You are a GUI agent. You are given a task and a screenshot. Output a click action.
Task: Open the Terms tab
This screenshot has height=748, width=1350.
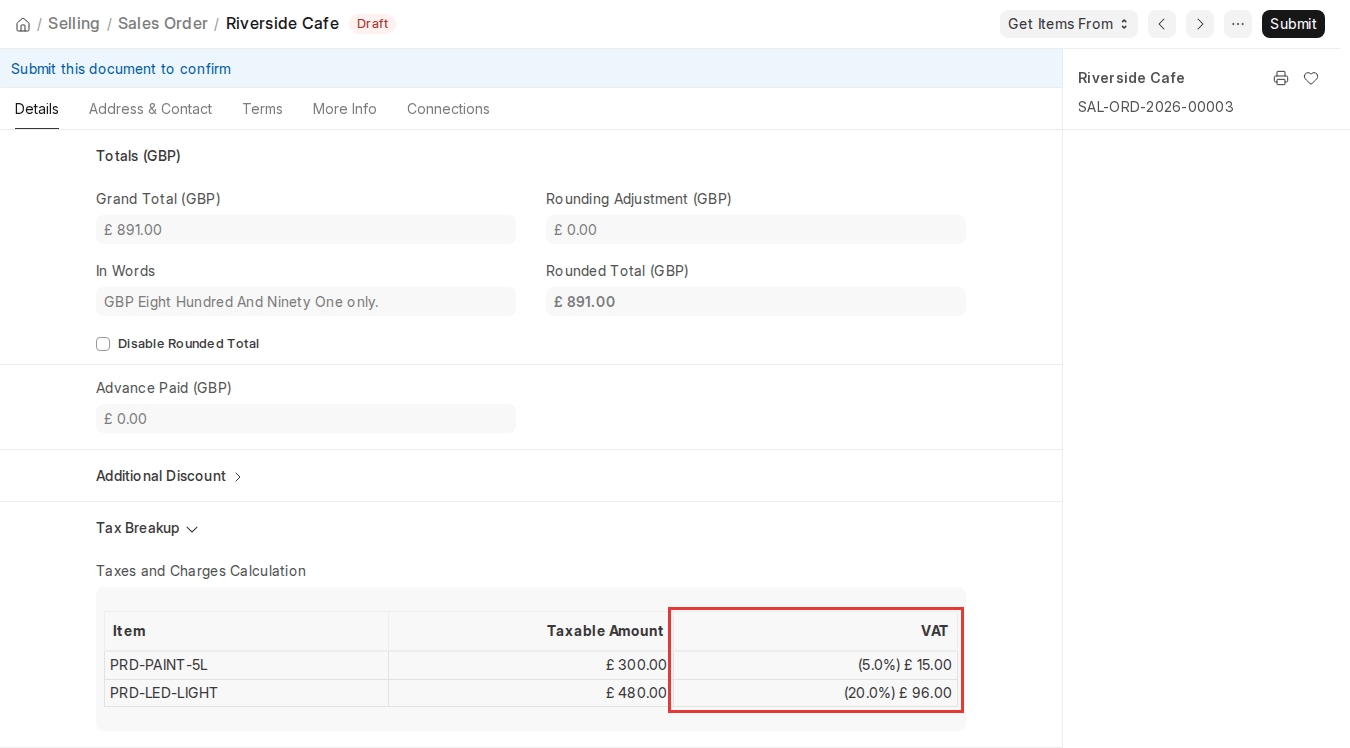pos(262,109)
